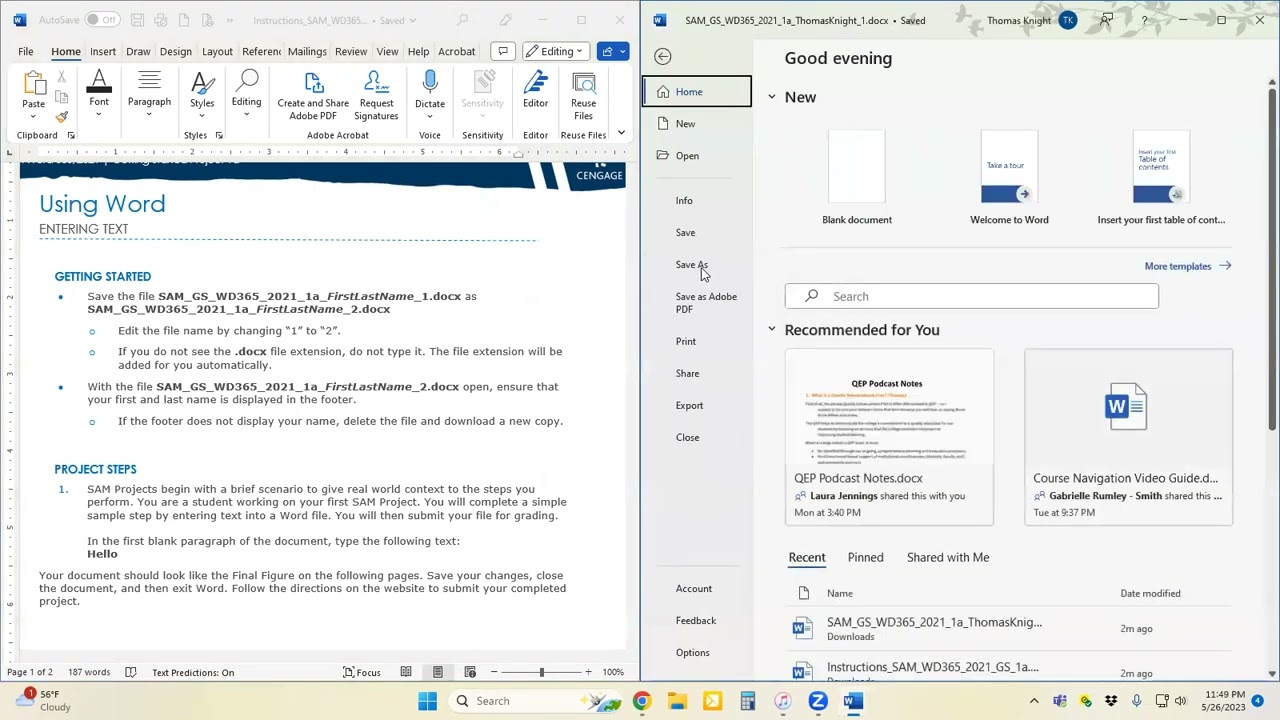1280x720 pixels.
Task: Open the Paragraph group dropdown
Action: pyautogui.click(x=149, y=93)
